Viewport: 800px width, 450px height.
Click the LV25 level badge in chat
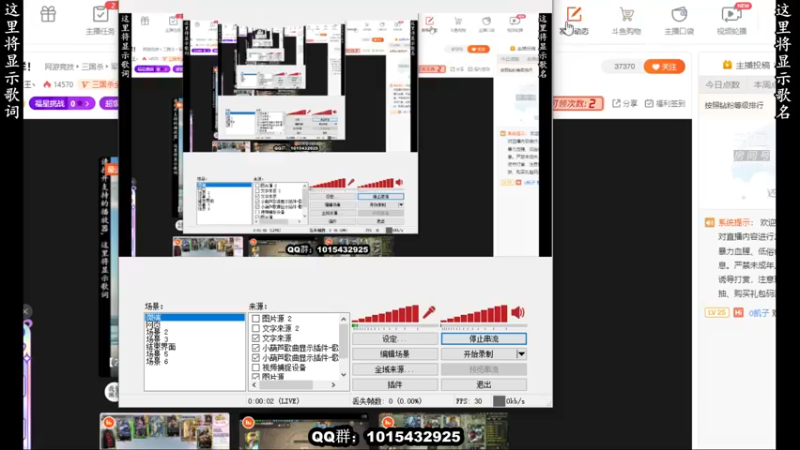point(717,312)
